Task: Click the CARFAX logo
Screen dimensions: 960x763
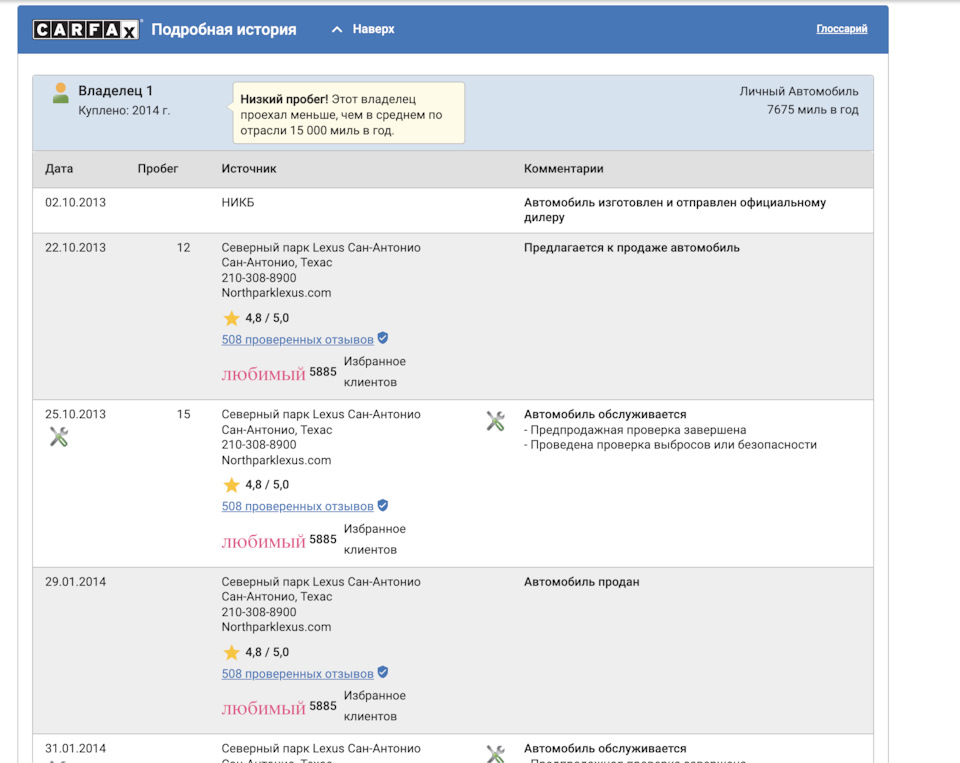Action: click(x=86, y=29)
